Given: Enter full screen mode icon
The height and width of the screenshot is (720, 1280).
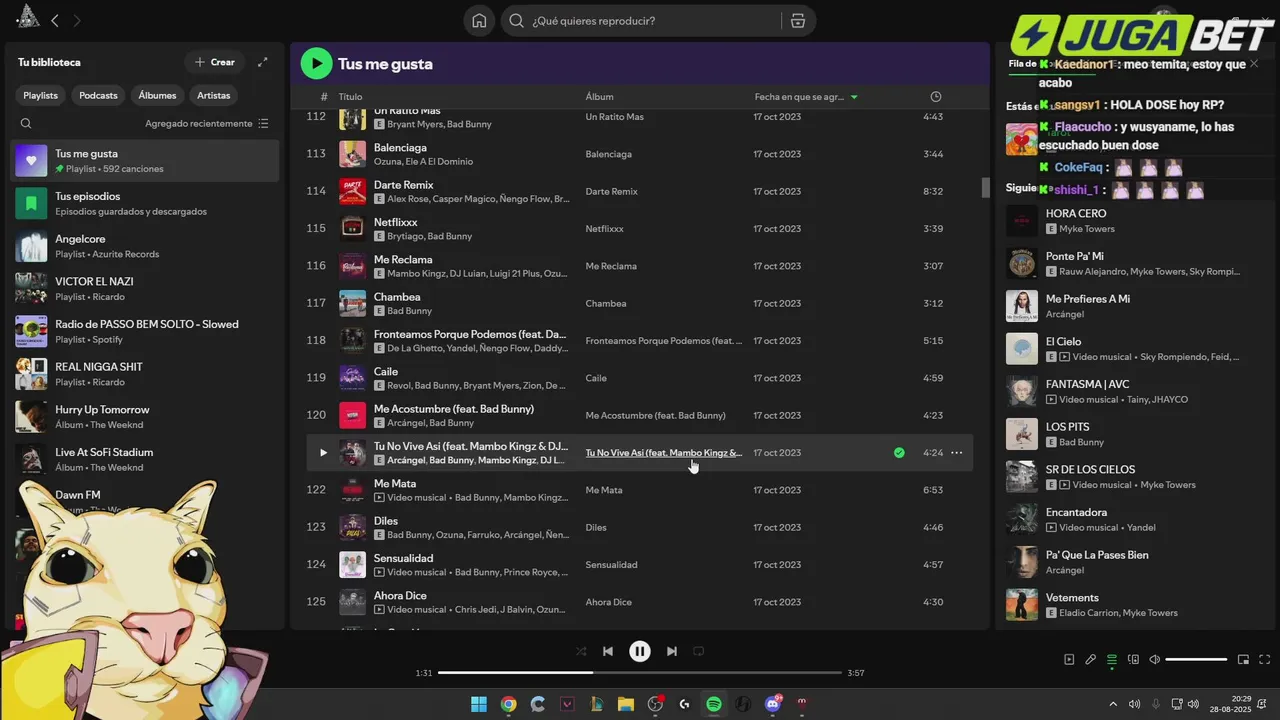Looking at the screenshot, I should click(1265, 660).
